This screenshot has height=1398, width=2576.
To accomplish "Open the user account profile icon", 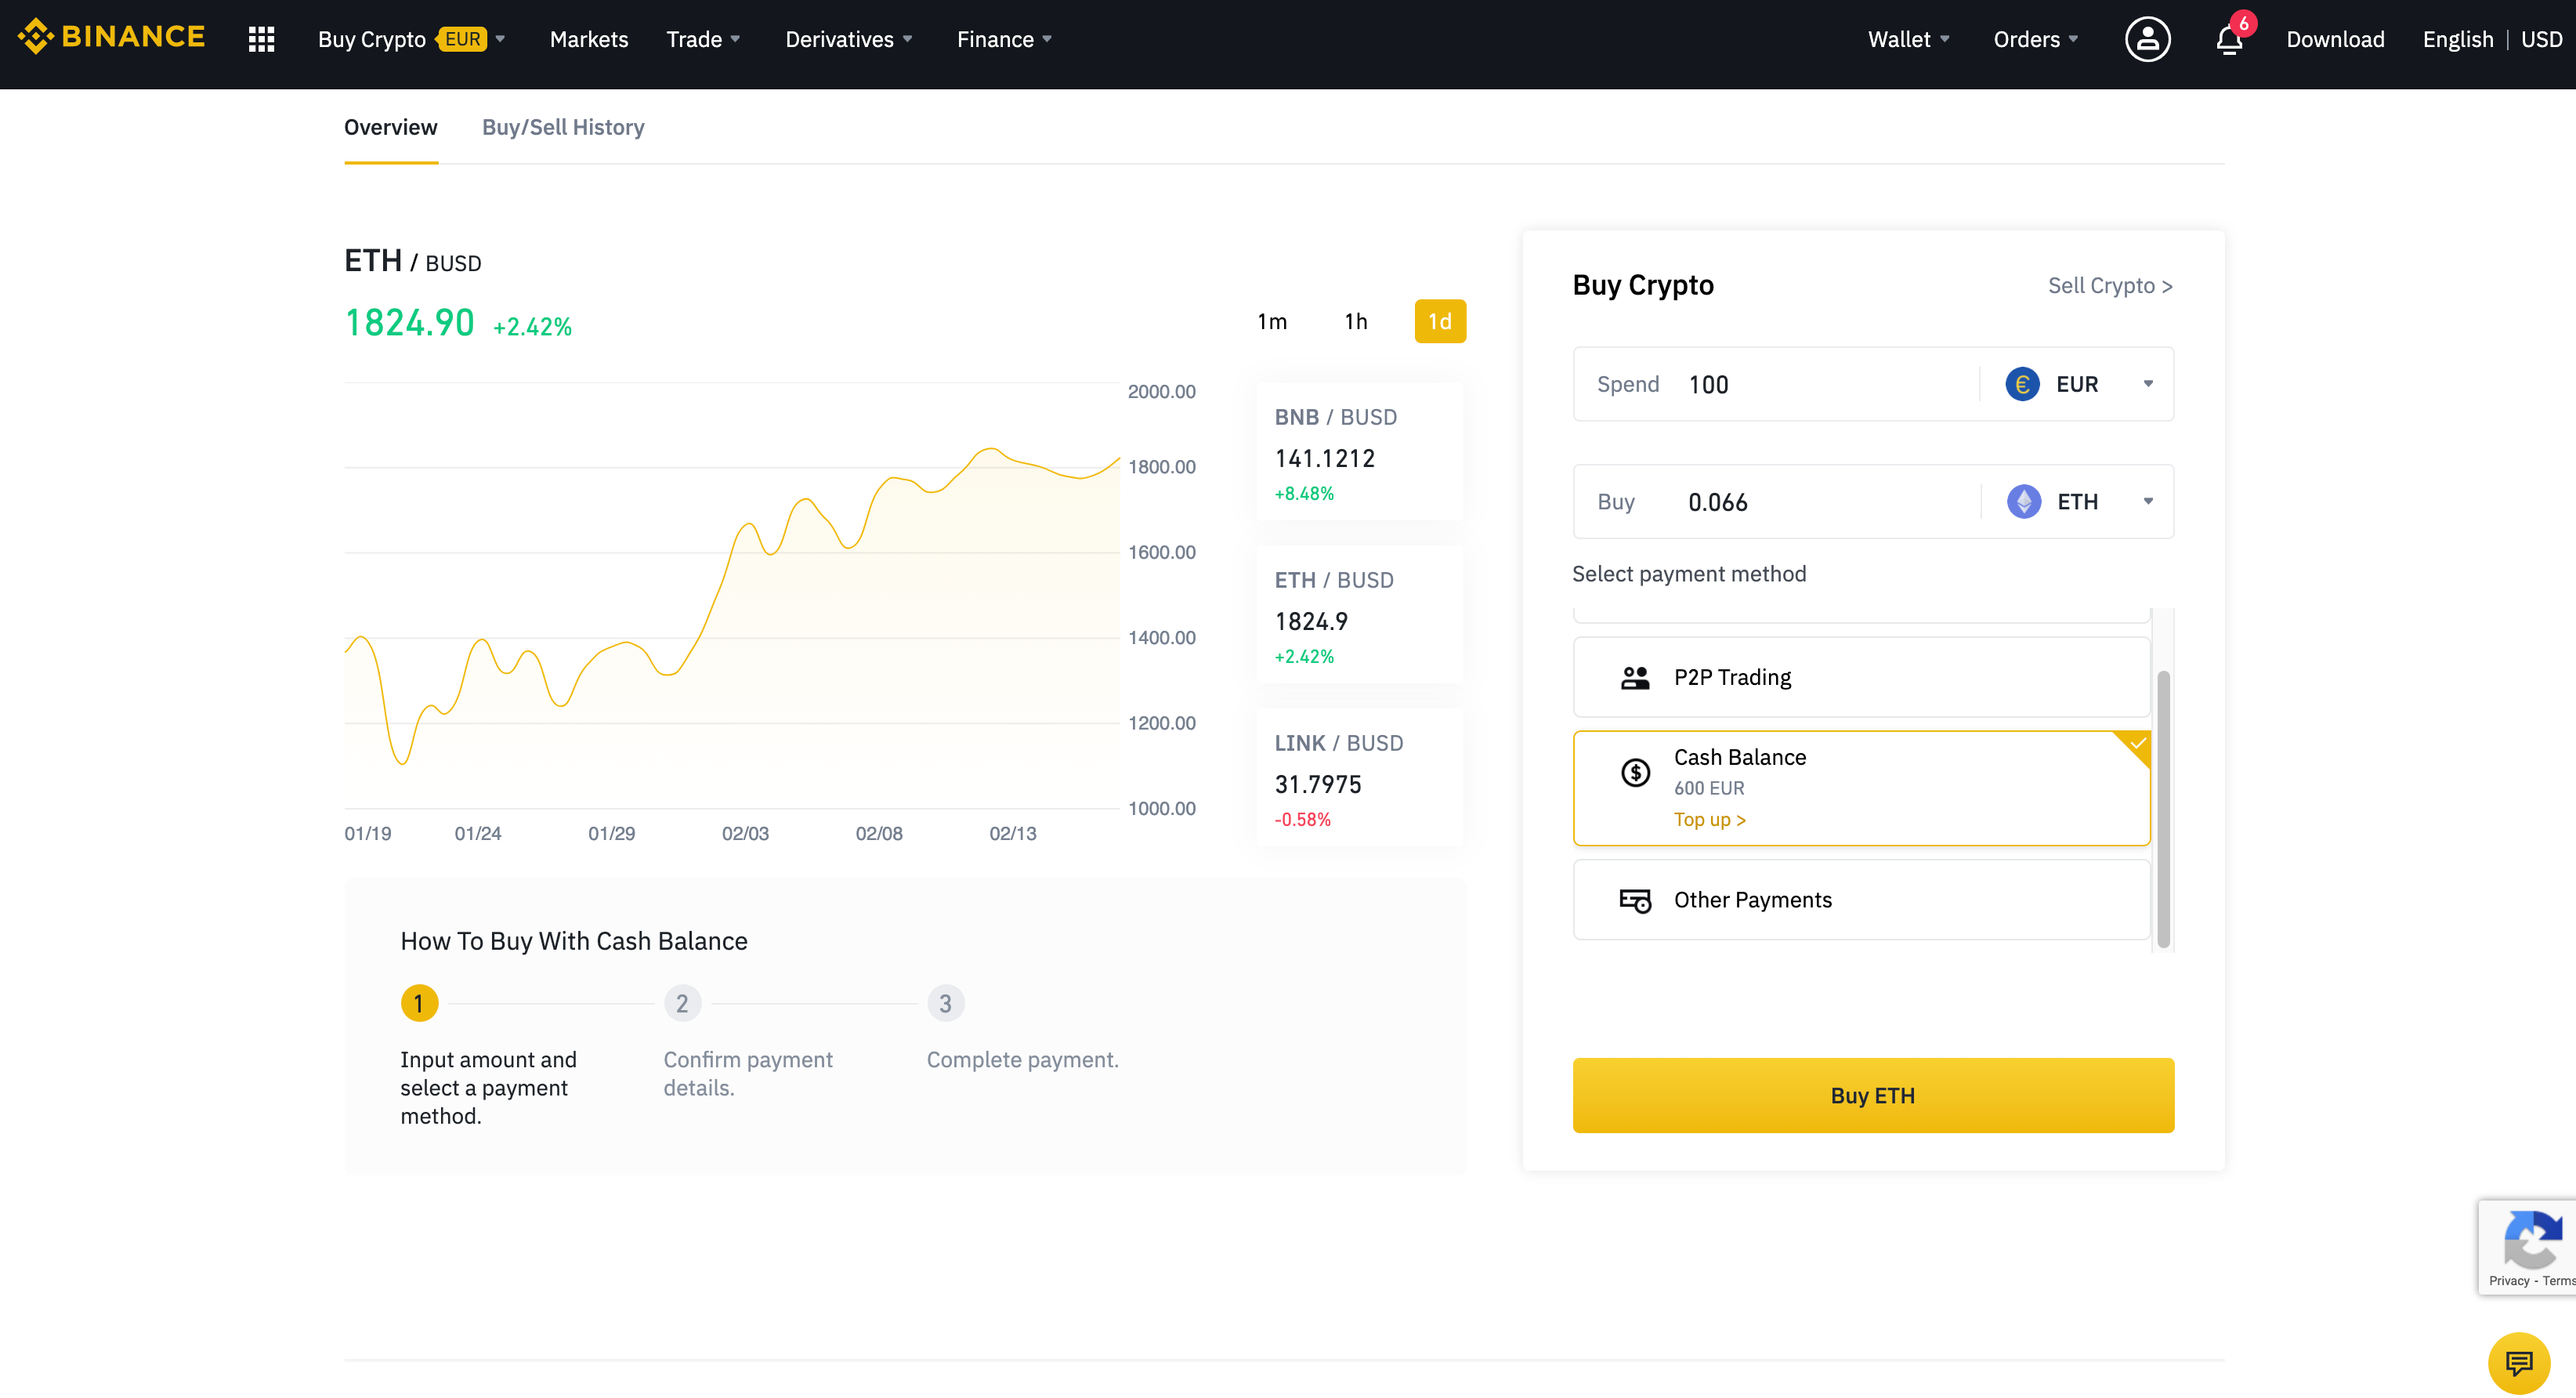I will (x=2147, y=39).
